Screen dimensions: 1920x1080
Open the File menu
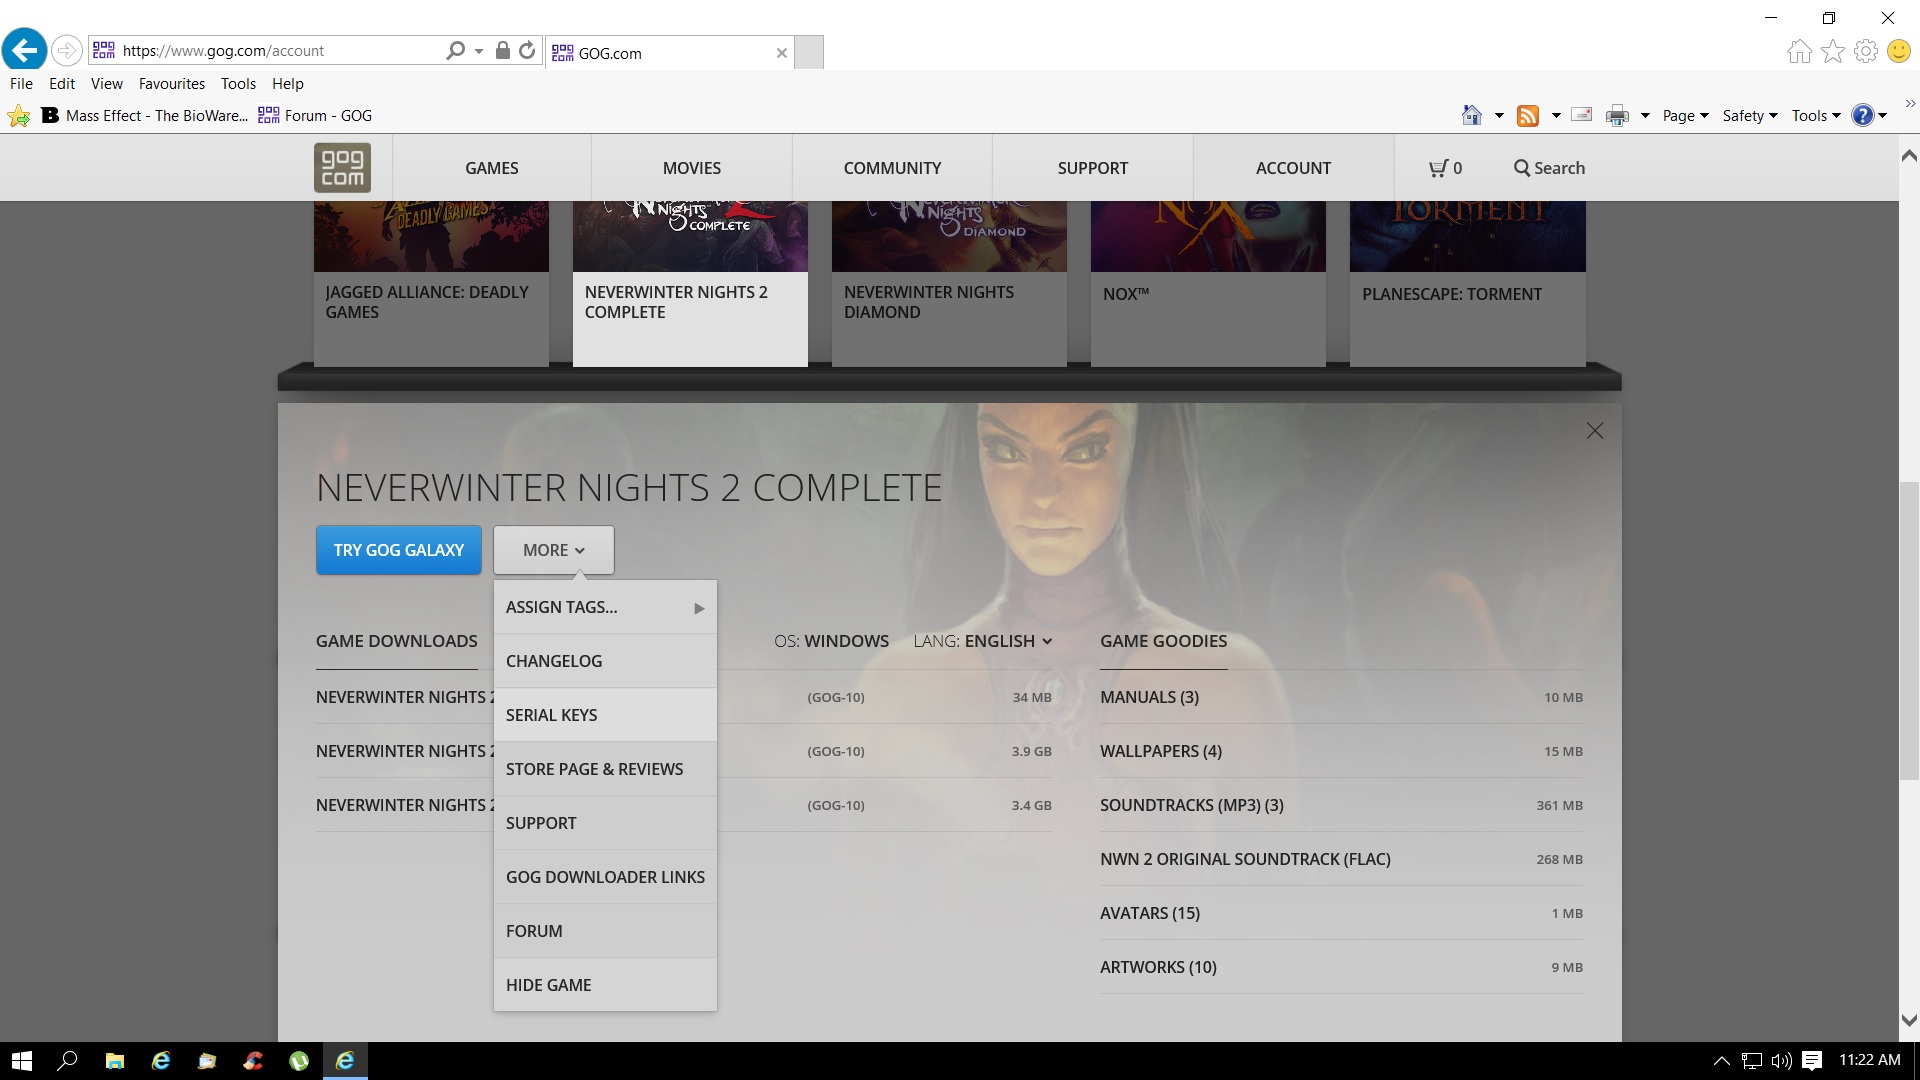(21, 84)
